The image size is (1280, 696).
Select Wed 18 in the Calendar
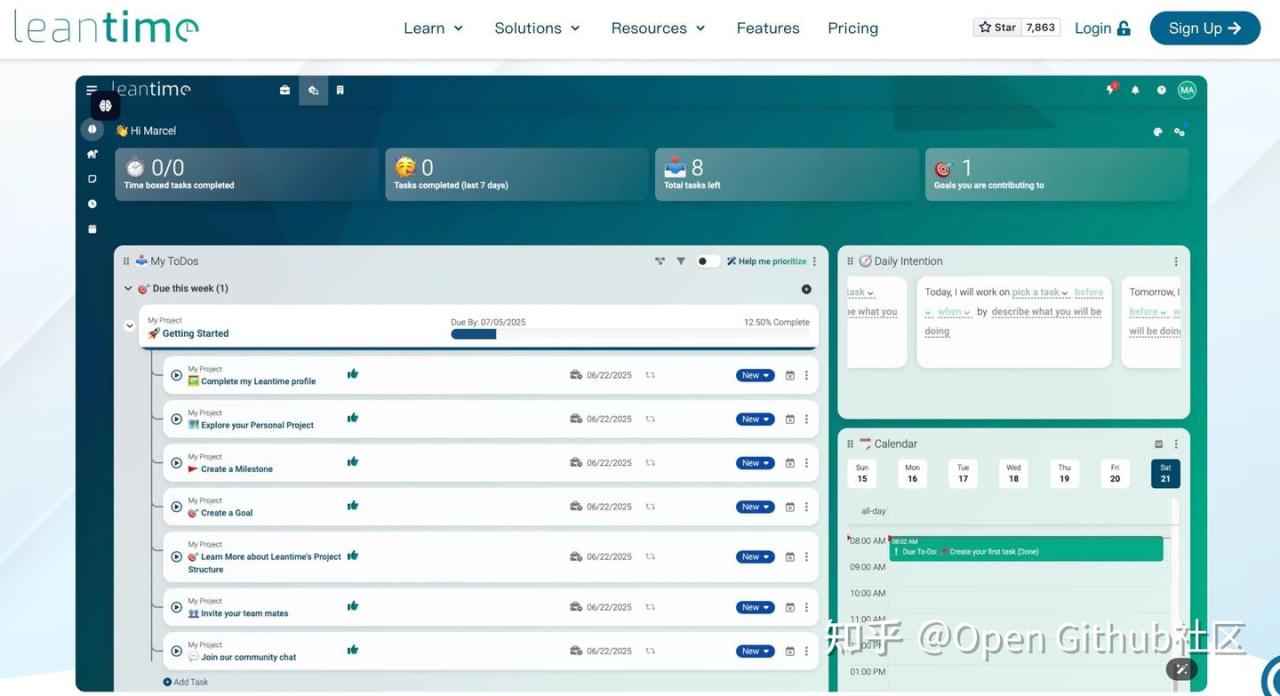click(x=1013, y=473)
